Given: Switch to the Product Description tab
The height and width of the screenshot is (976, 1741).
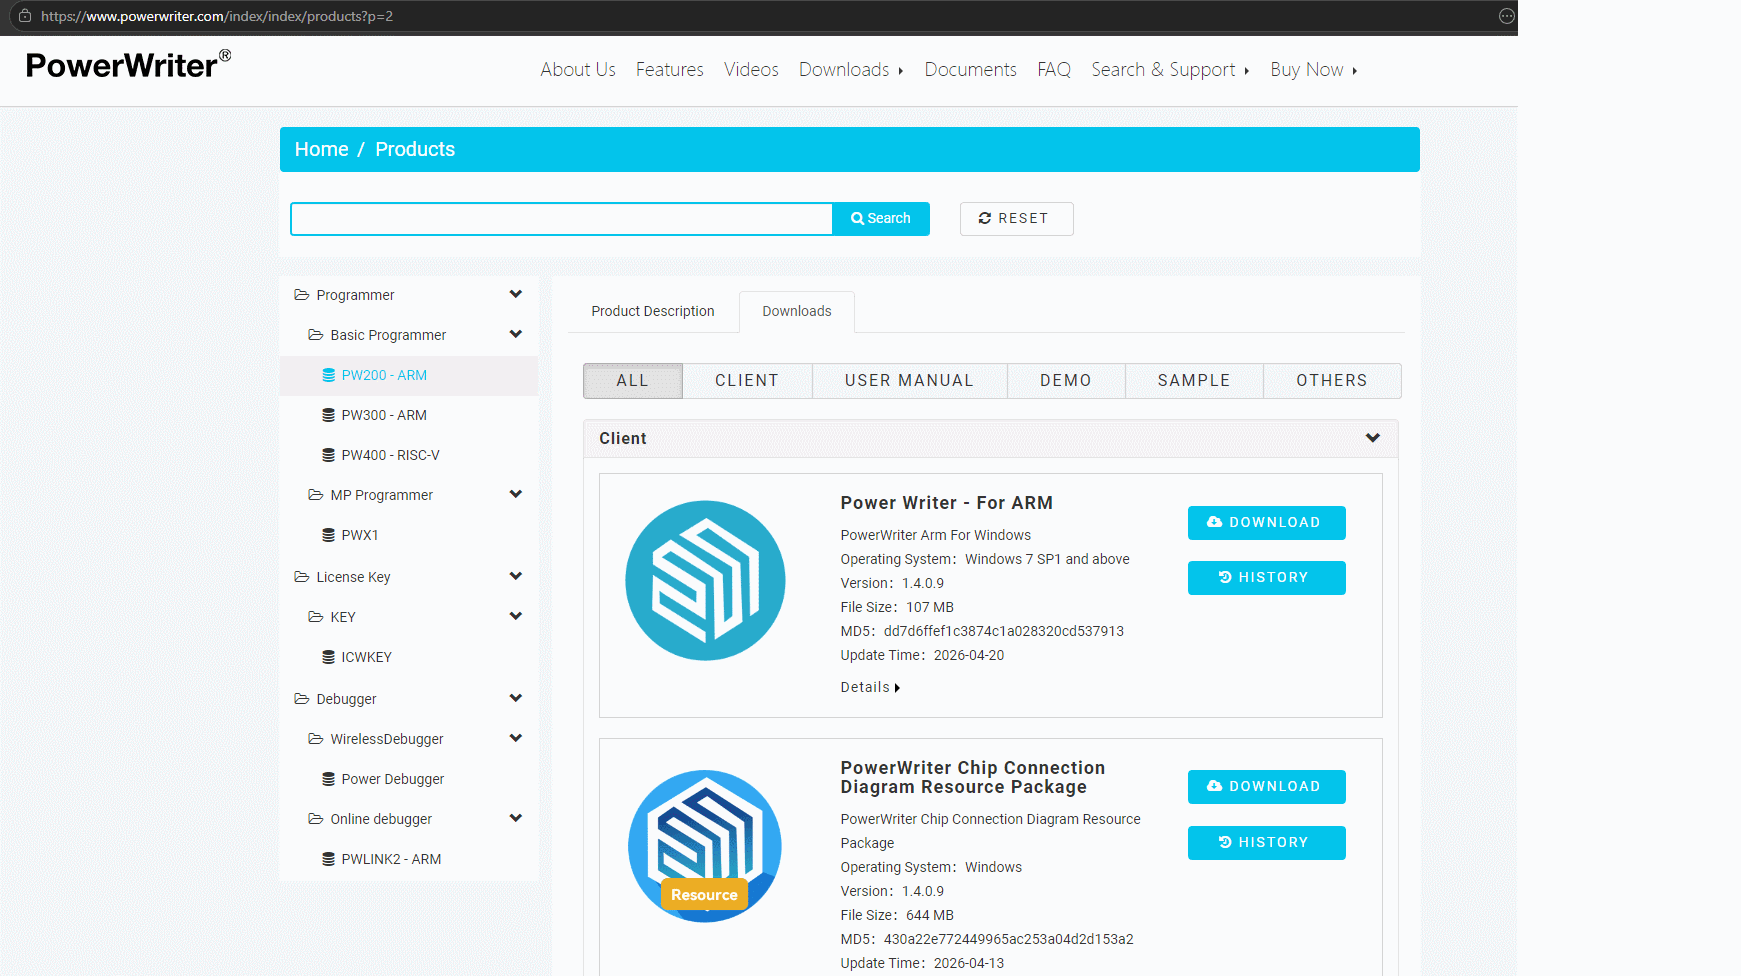Looking at the screenshot, I should pos(653,311).
